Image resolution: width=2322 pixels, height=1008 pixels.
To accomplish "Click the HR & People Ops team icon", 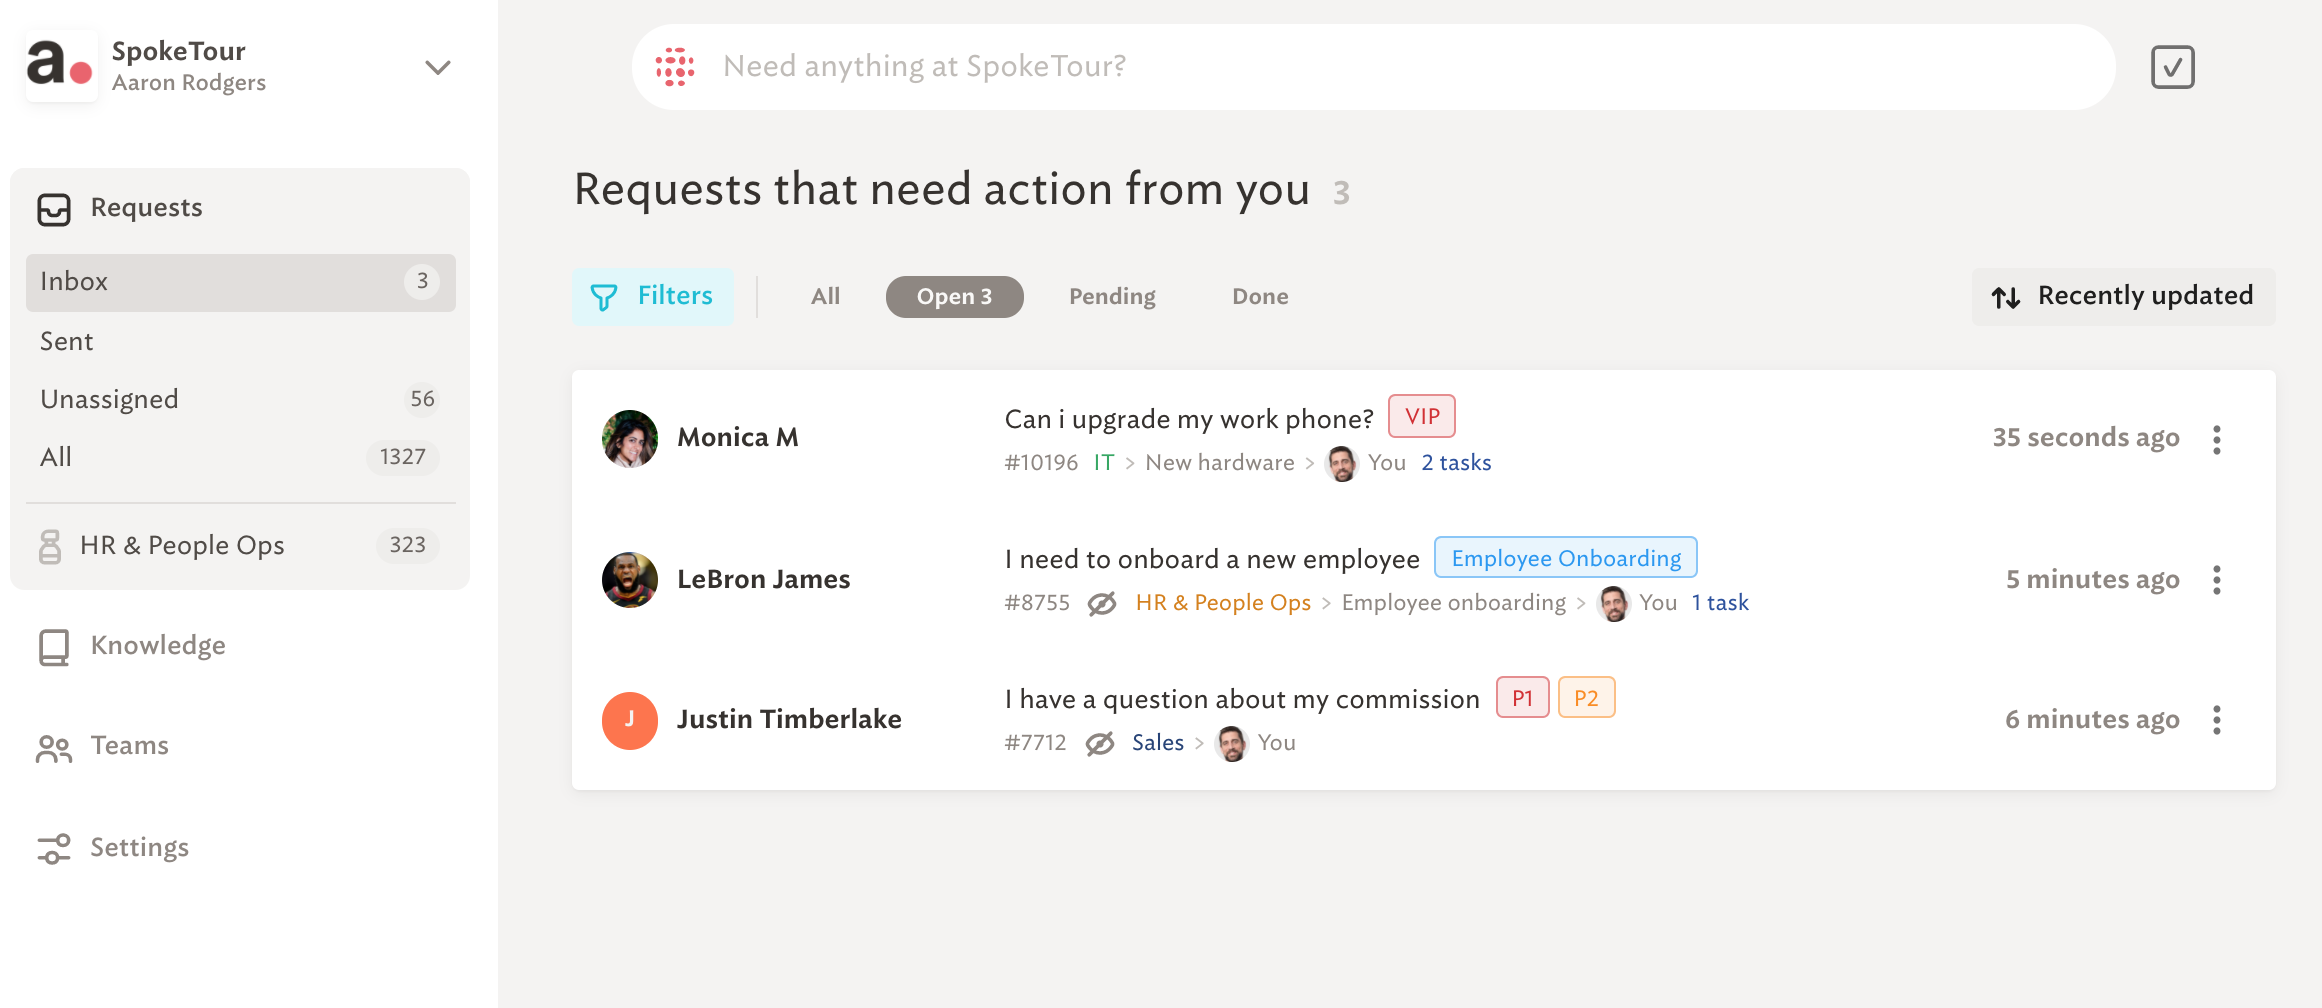I will [x=50, y=546].
